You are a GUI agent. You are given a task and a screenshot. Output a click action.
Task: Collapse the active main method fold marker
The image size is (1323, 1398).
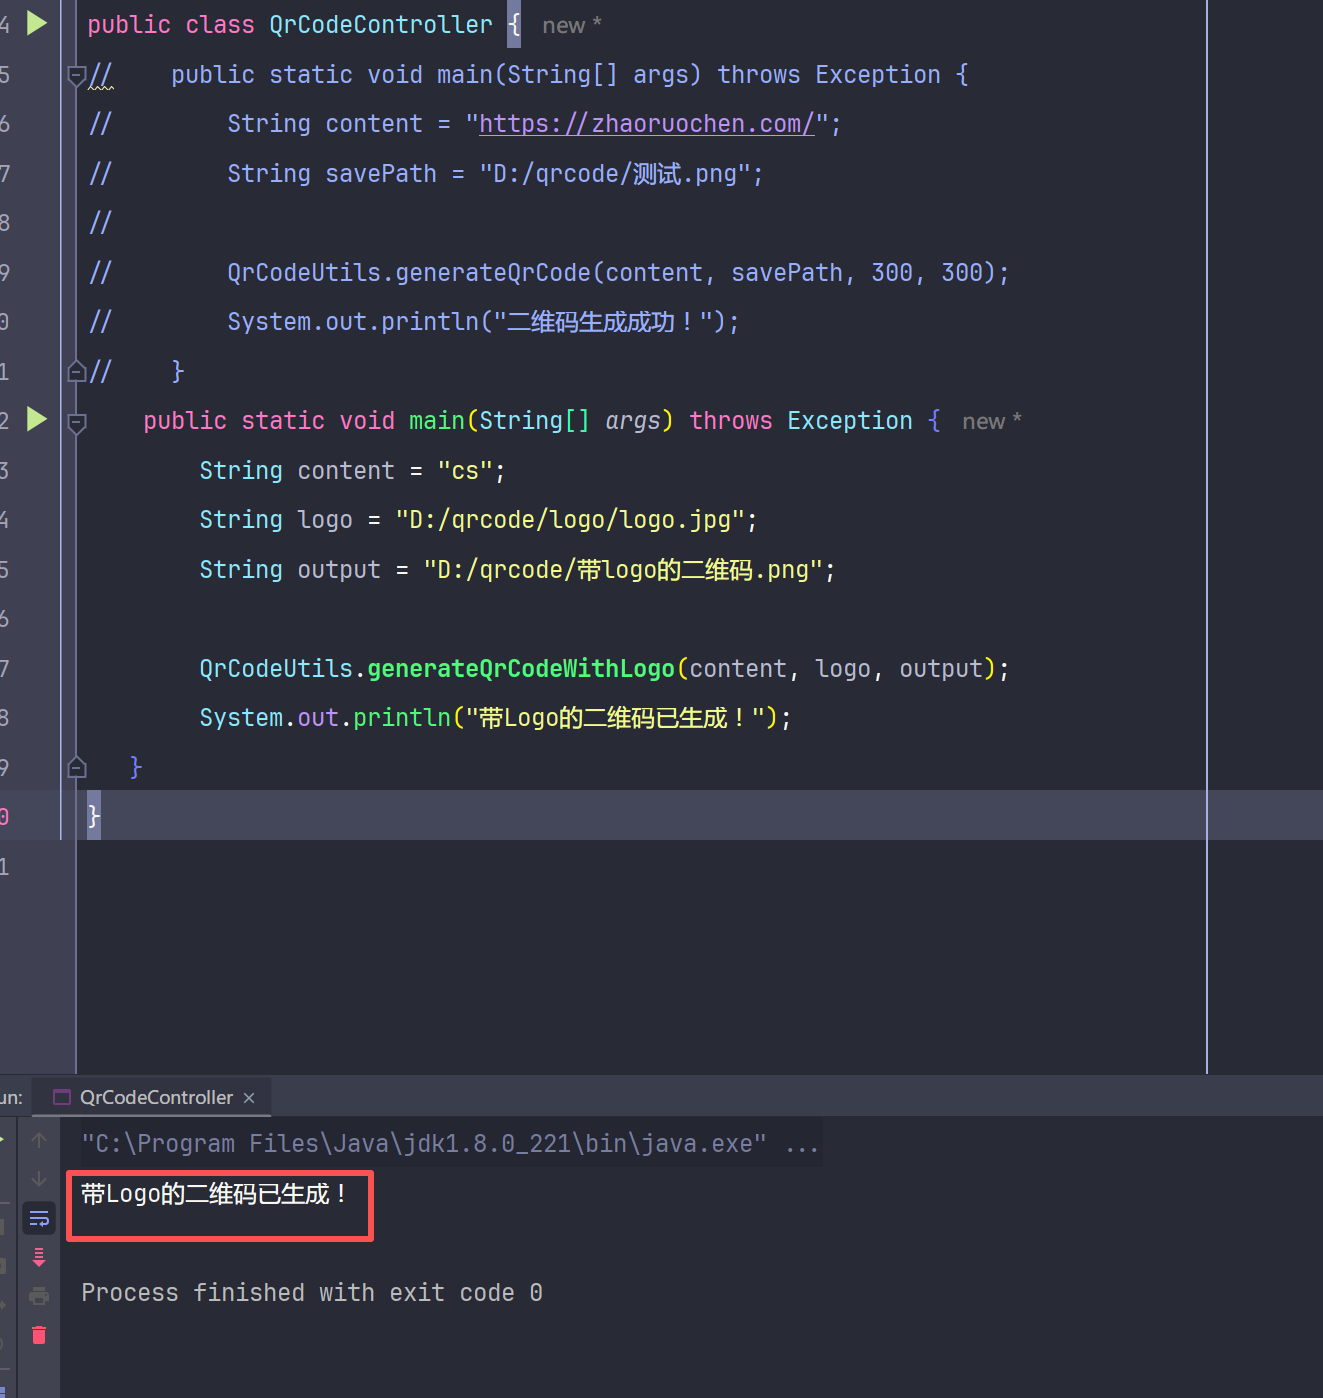pyautogui.click(x=76, y=422)
